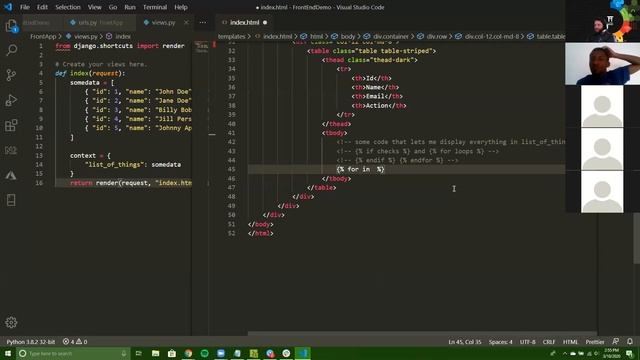Open Microsoft Store from taskbar

tap(172, 353)
